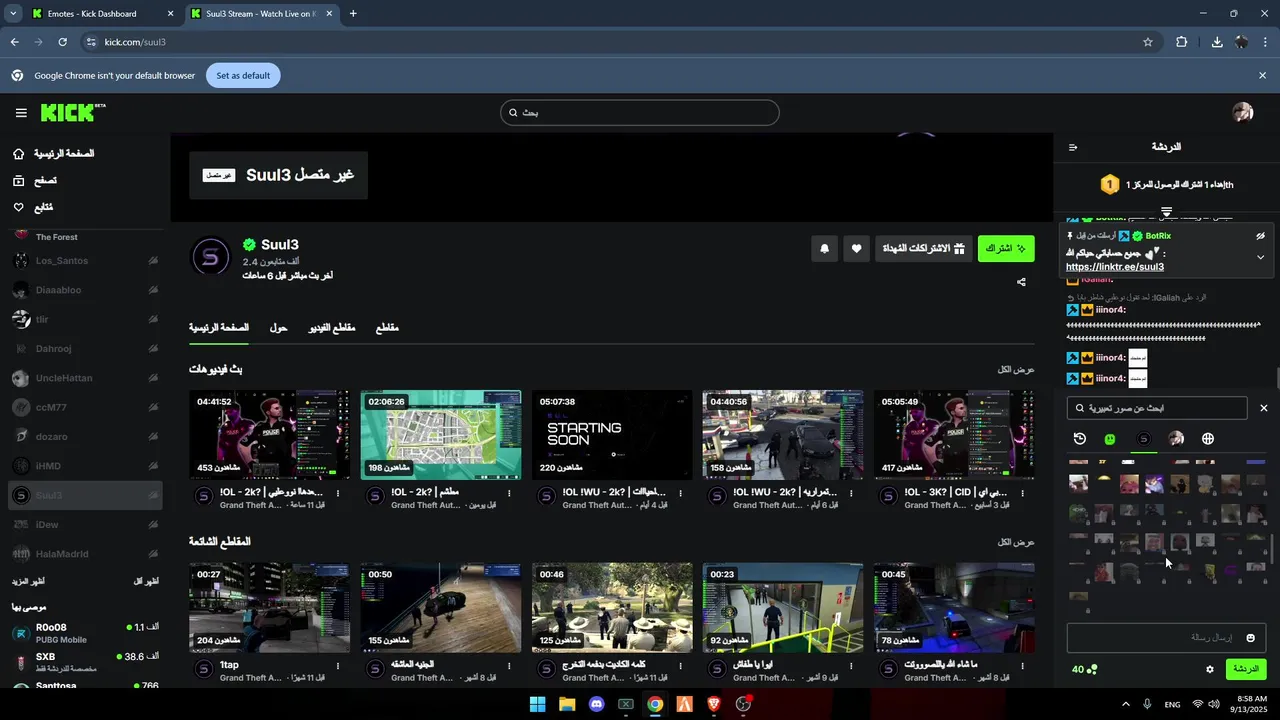The width and height of the screenshot is (1280, 720).
Task: Dismiss the default browser notification bar
Action: pyautogui.click(x=1262, y=75)
